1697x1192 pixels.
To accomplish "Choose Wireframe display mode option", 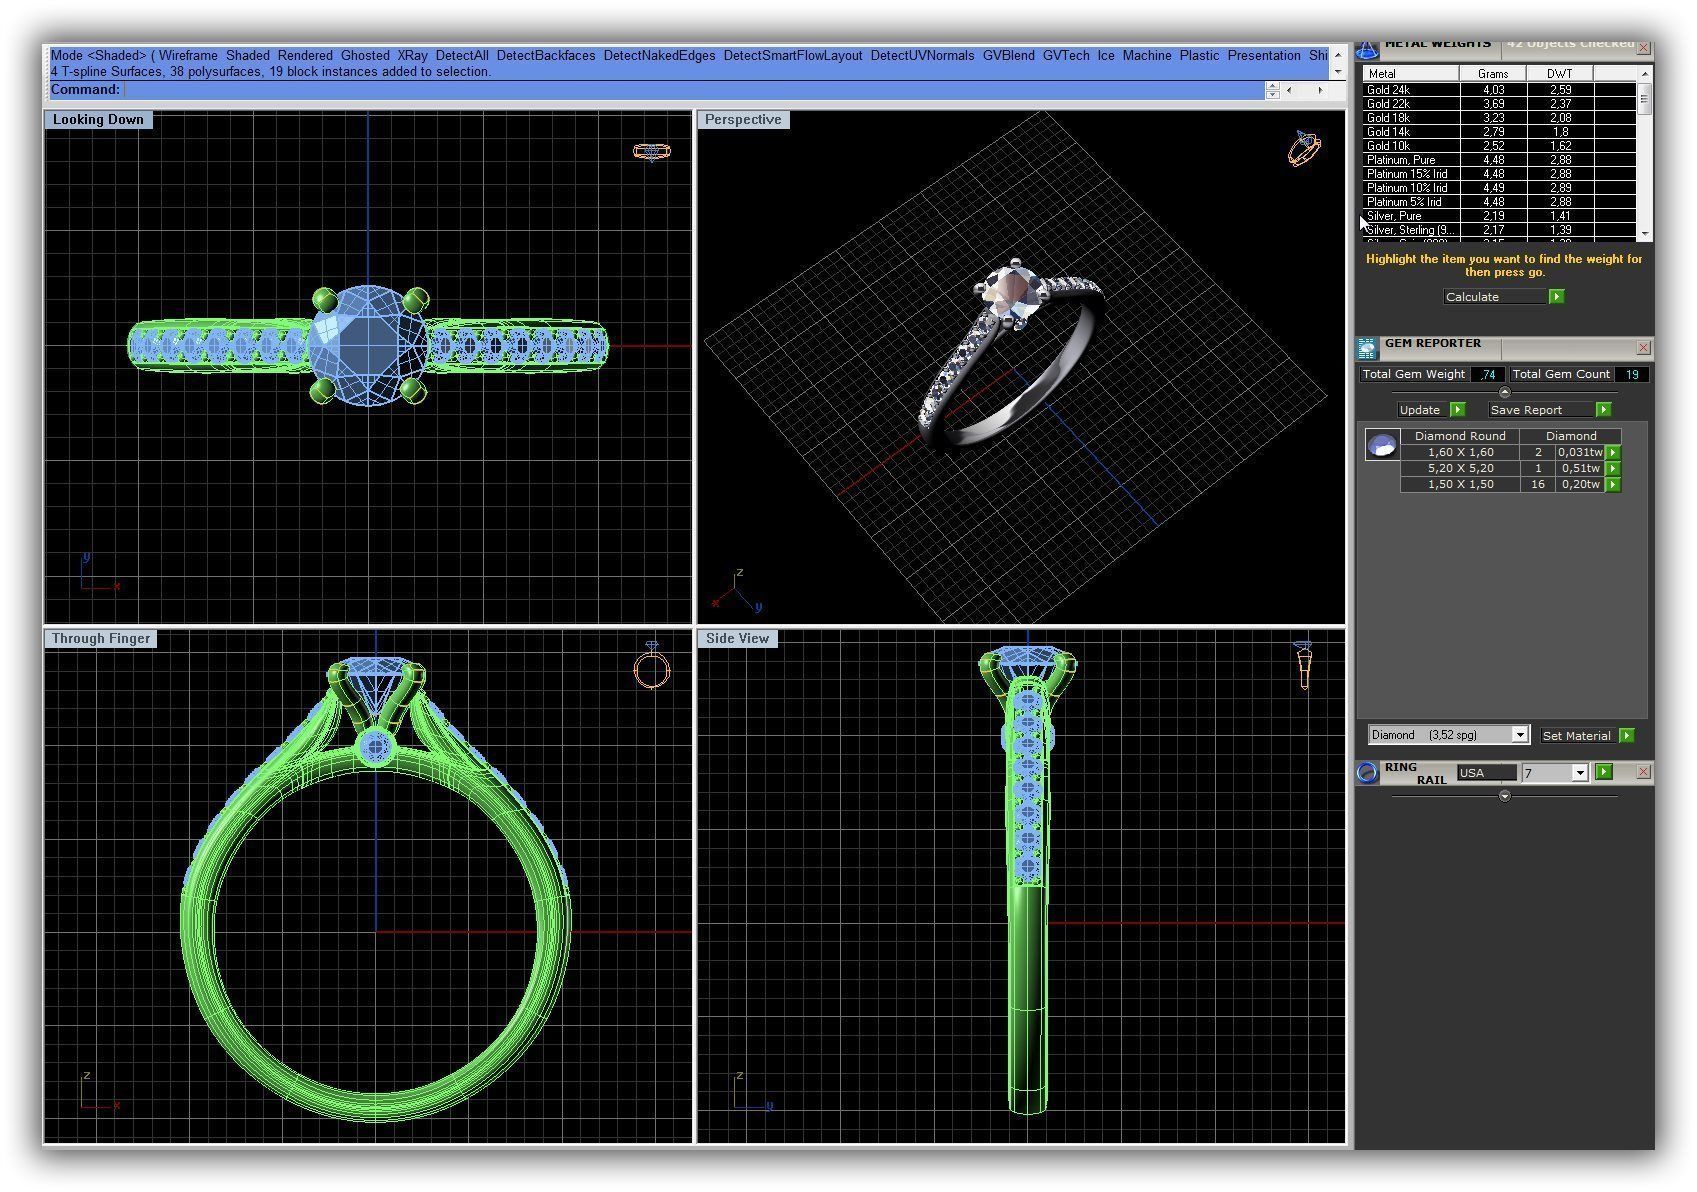I will 188,56.
